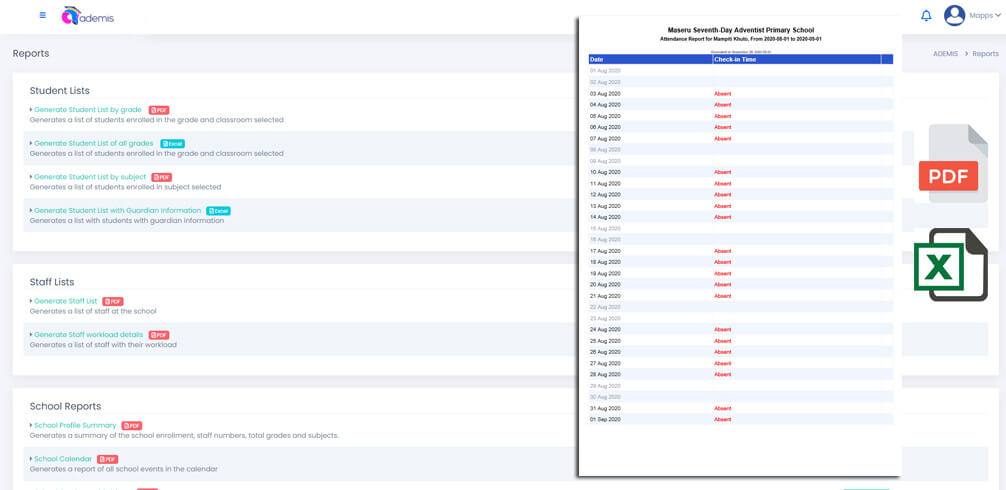The width and height of the screenshot is (1006, 490).
Task: Click the large Excel file icon
Action: (x=950, y=265)
